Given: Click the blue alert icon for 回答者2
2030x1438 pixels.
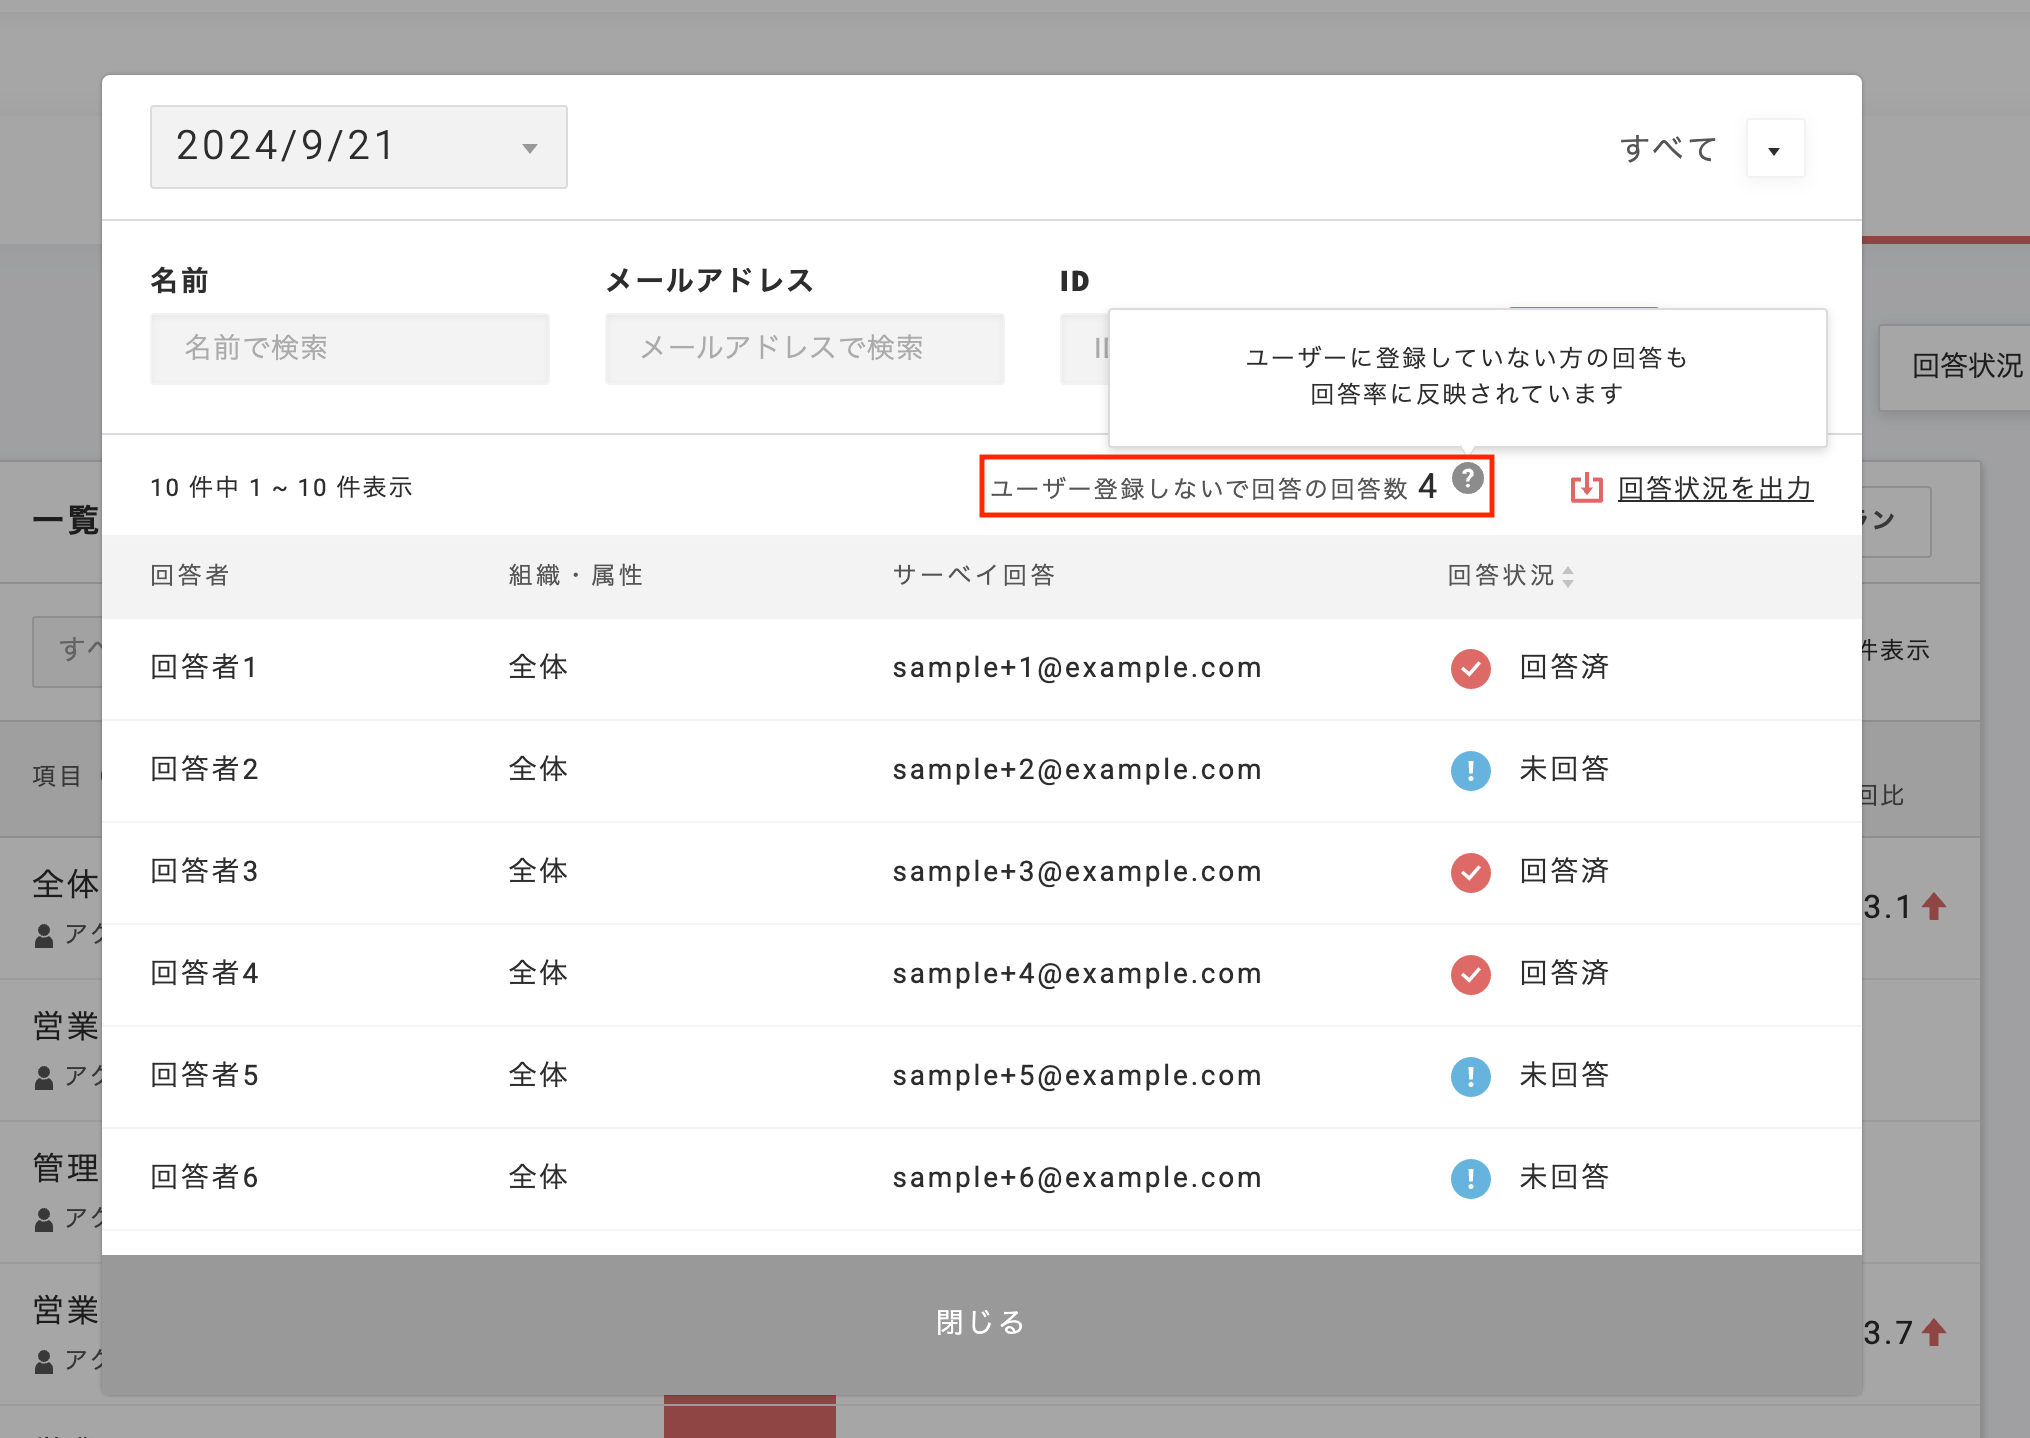Looking at the screenshot, I should (1470, 770).
